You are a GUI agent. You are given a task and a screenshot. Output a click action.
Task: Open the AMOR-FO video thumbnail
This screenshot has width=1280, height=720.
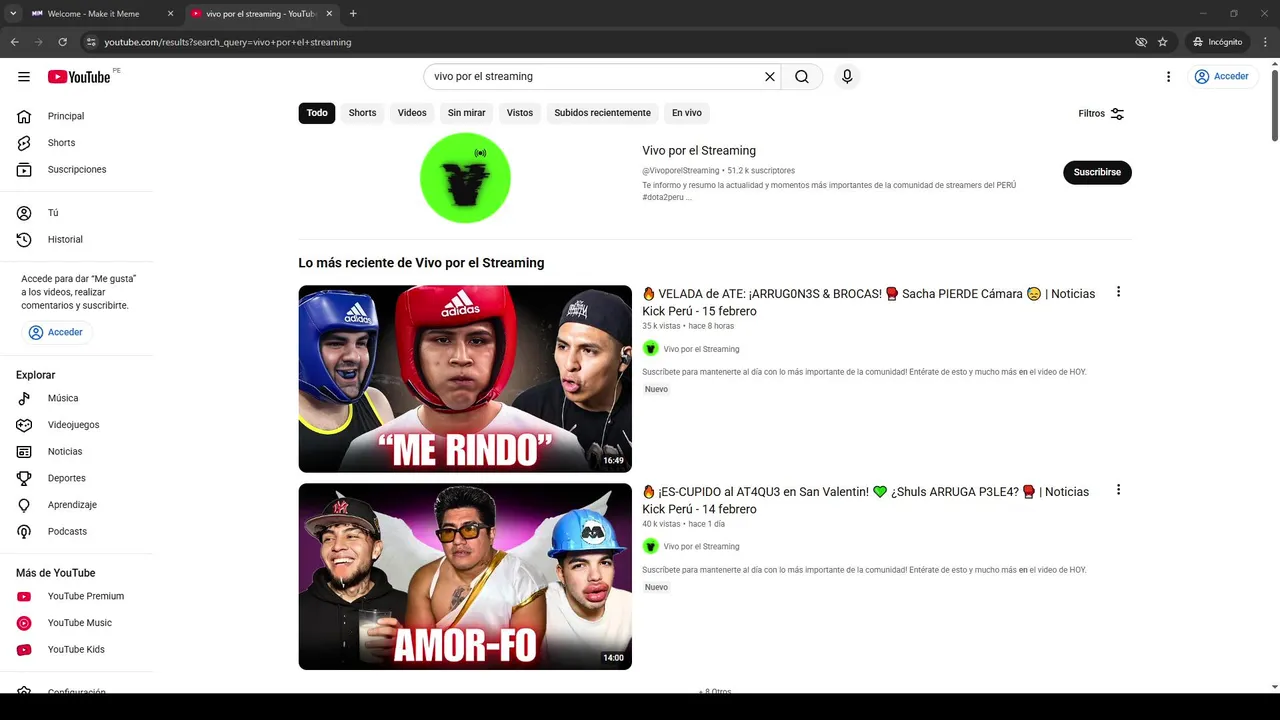[465, 577]
